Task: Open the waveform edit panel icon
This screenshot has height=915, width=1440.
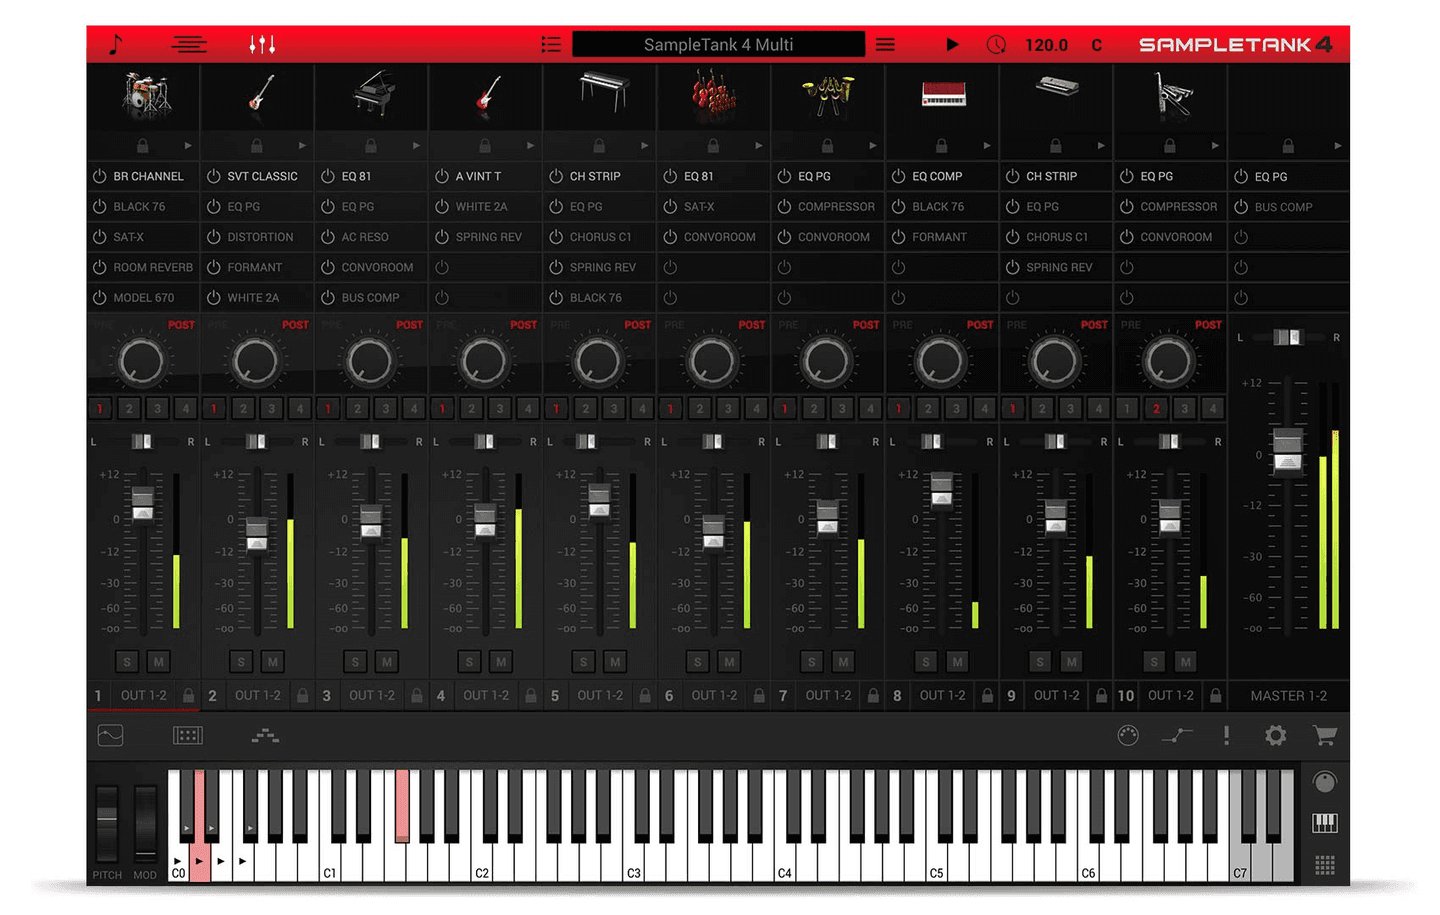Action: 111,736
